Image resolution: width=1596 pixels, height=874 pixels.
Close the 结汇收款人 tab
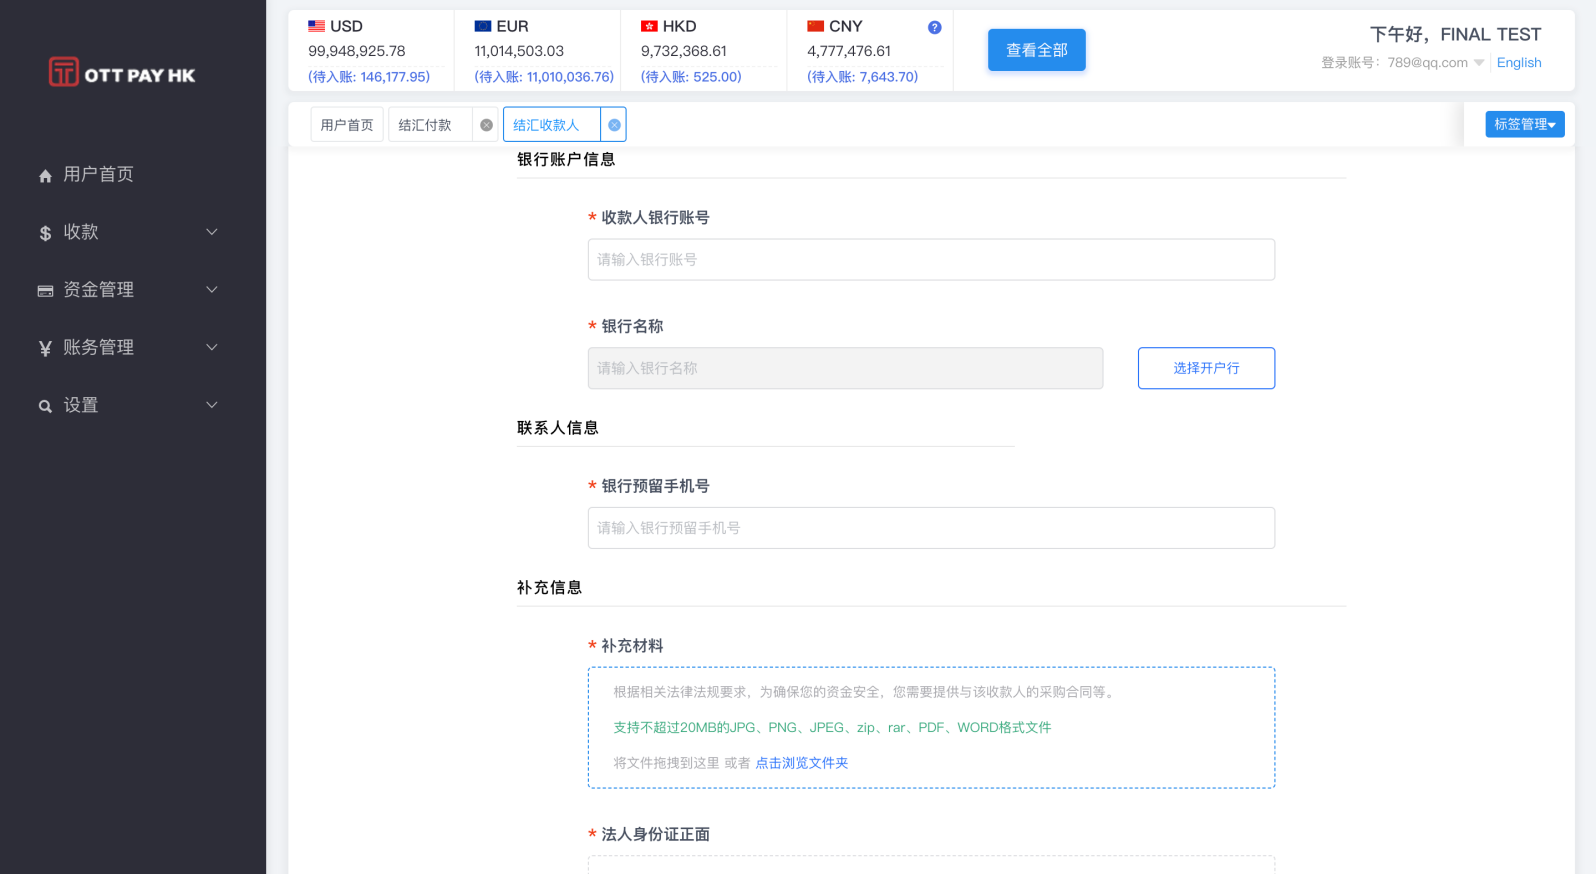click(x=614, y=125)
